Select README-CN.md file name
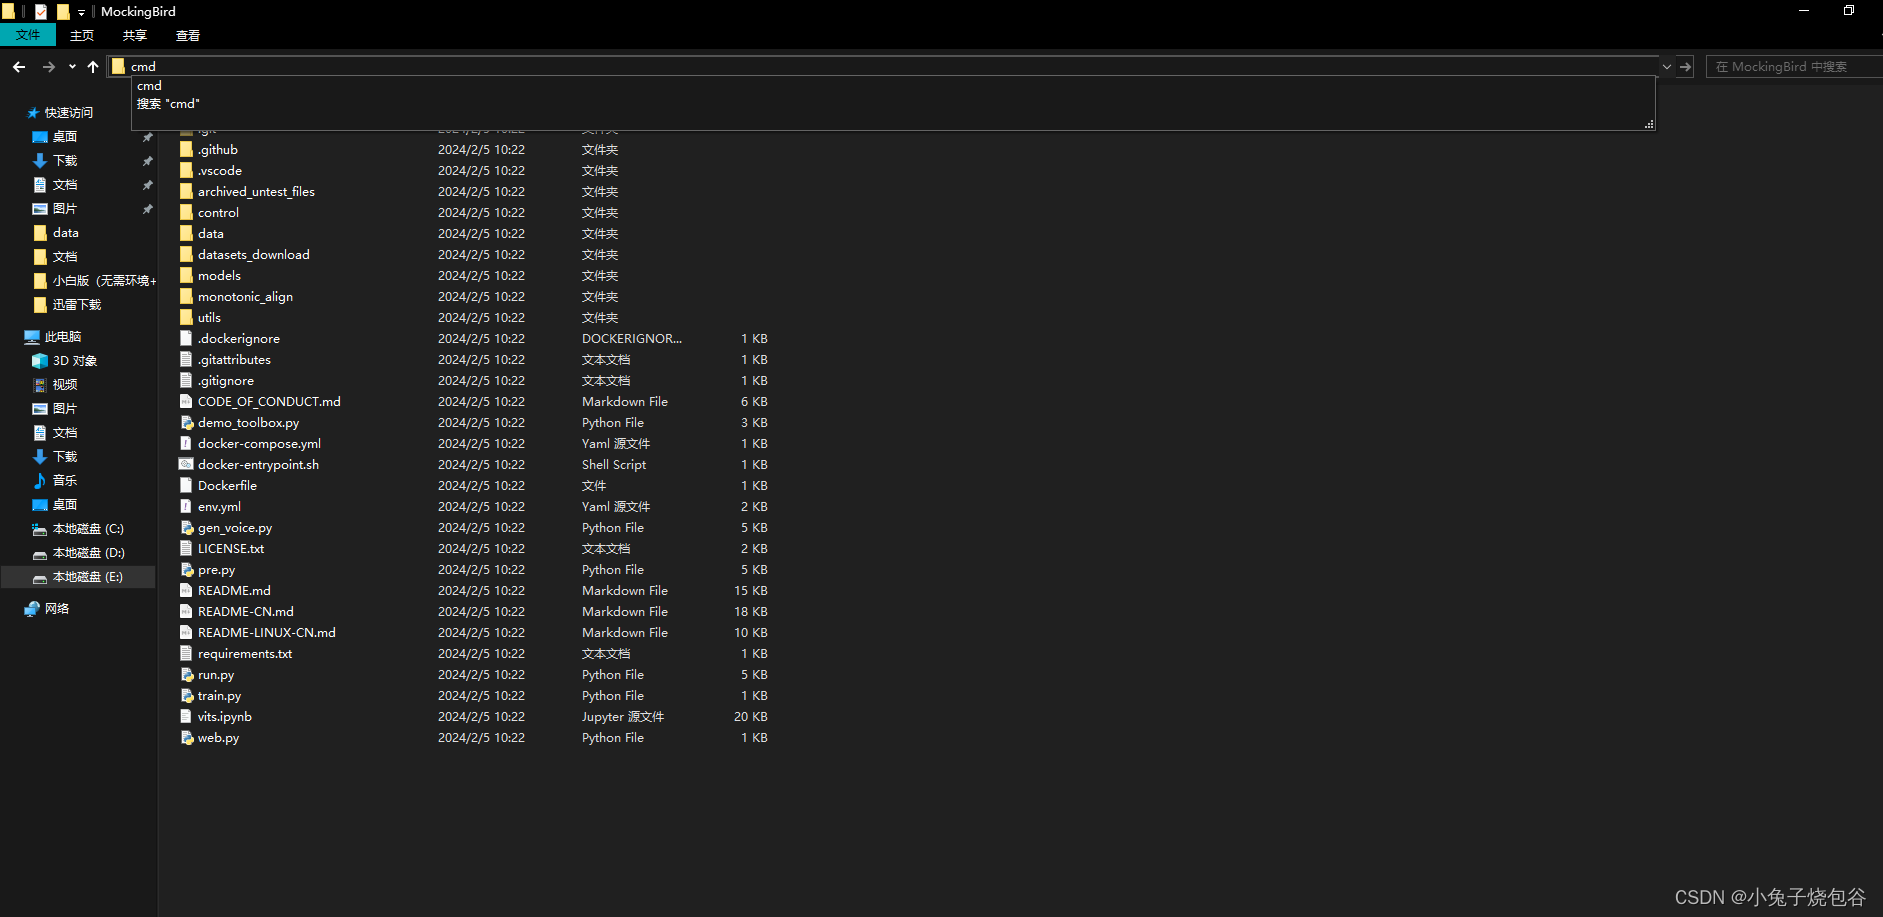This screenshot has width=1883, height=917. [x=246, y=612]
